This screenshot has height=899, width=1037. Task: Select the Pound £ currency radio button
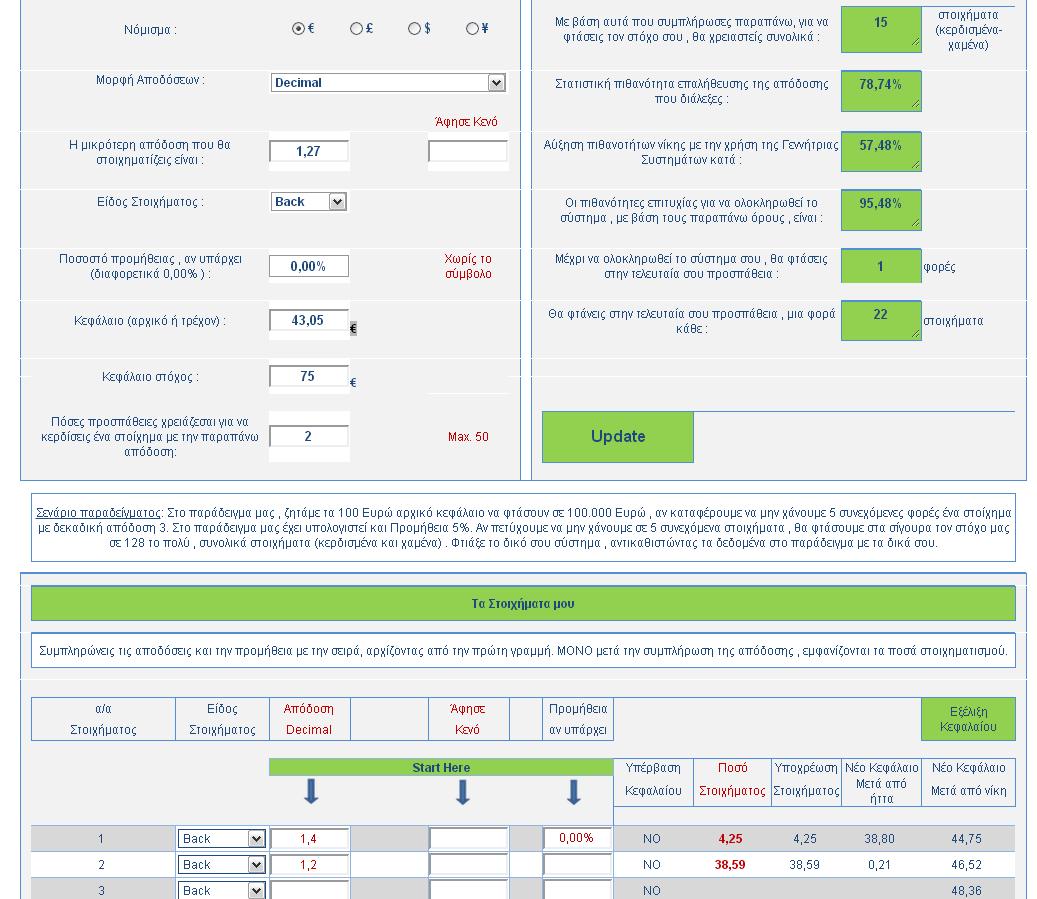356,28
